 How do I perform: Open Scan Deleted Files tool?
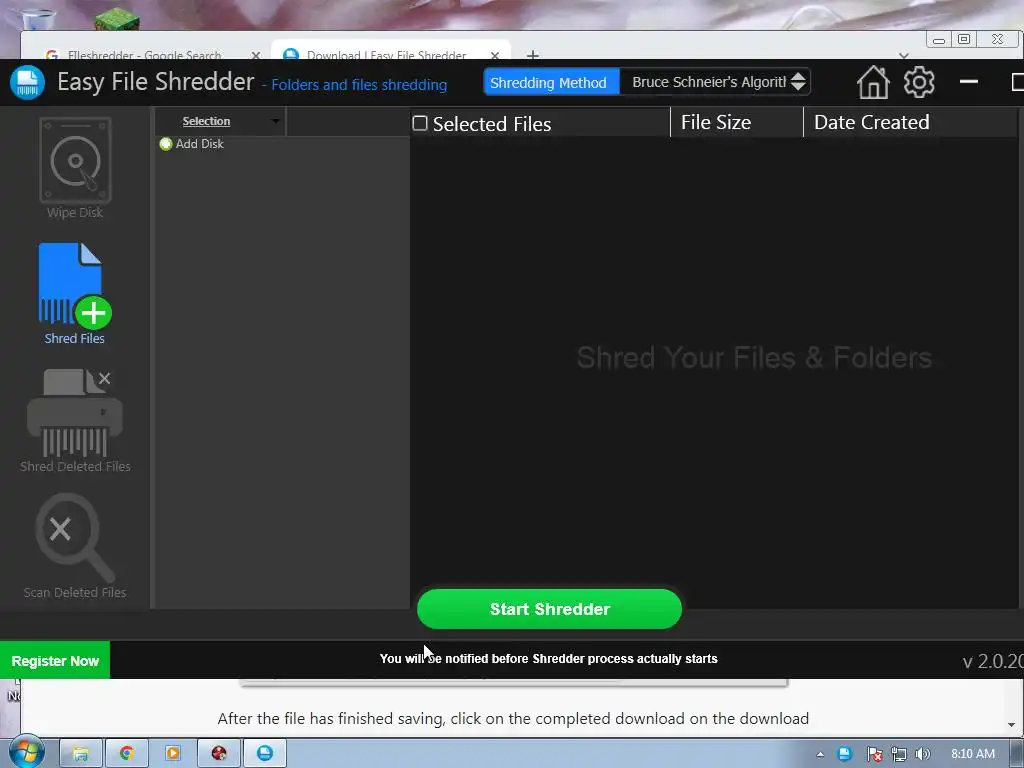coord(75,546)
